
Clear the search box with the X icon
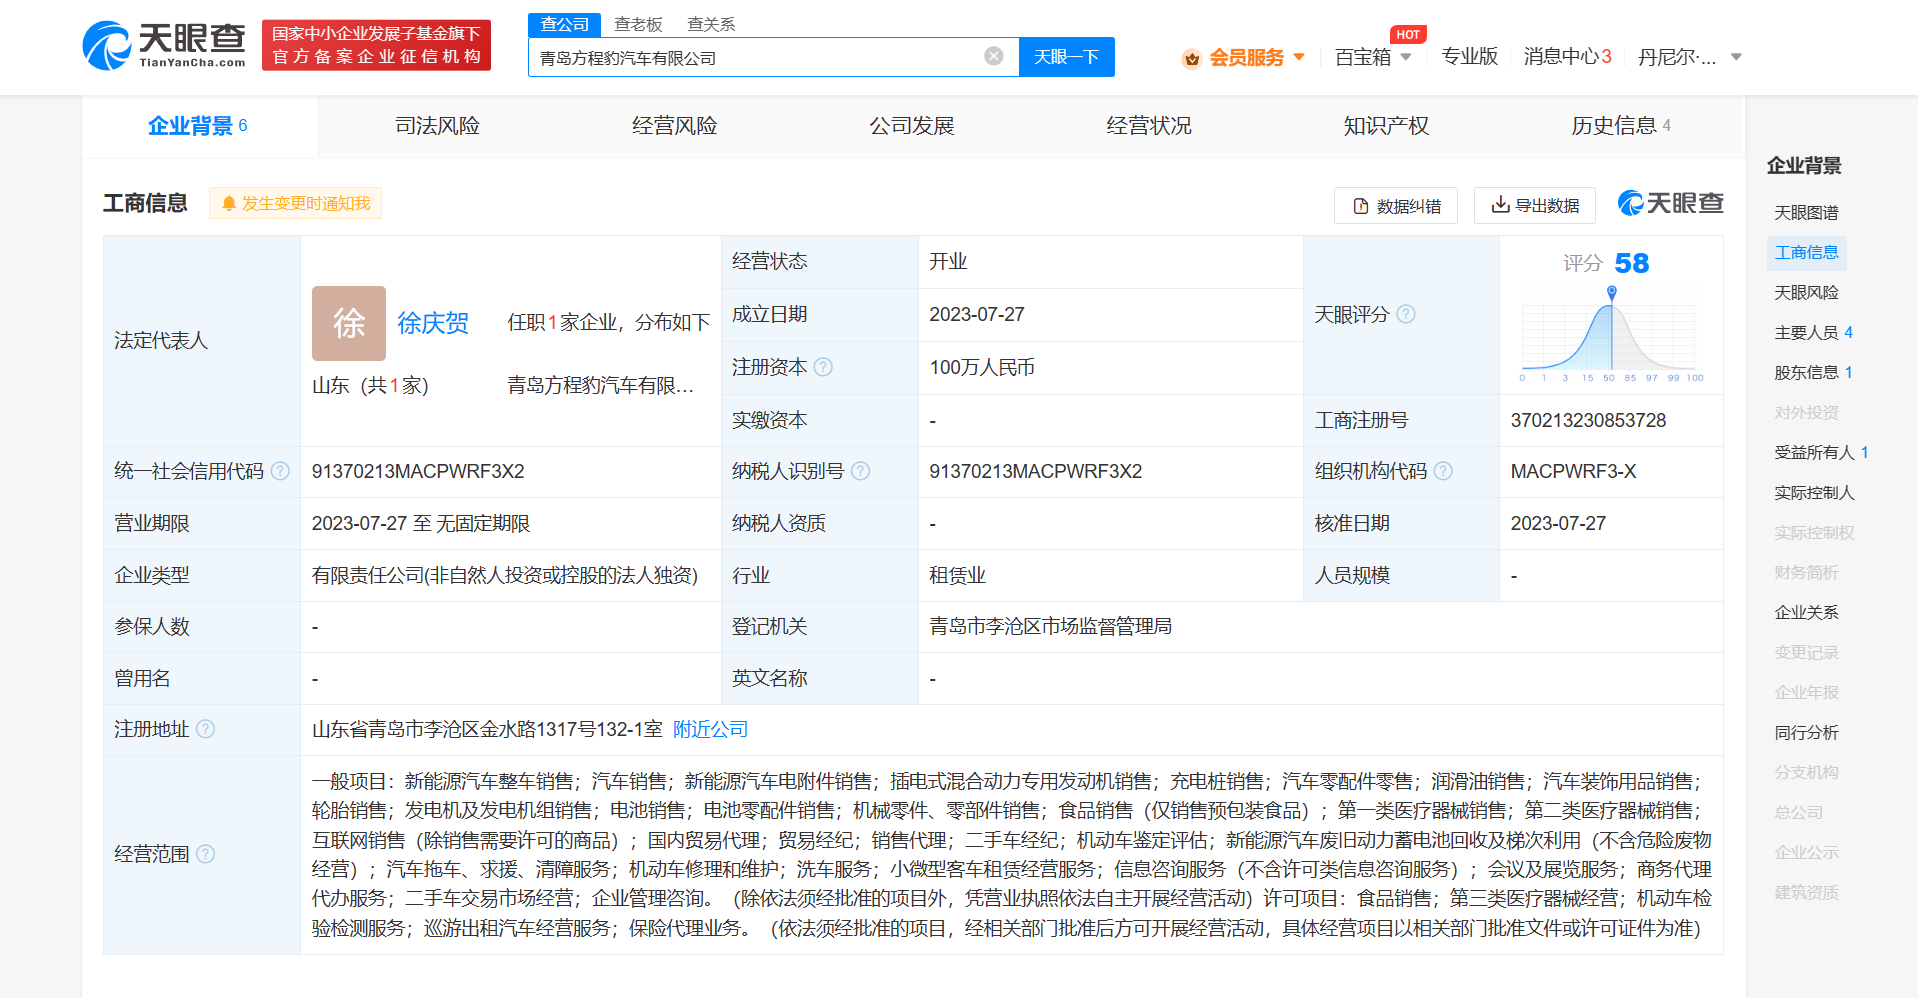point(993,56)
